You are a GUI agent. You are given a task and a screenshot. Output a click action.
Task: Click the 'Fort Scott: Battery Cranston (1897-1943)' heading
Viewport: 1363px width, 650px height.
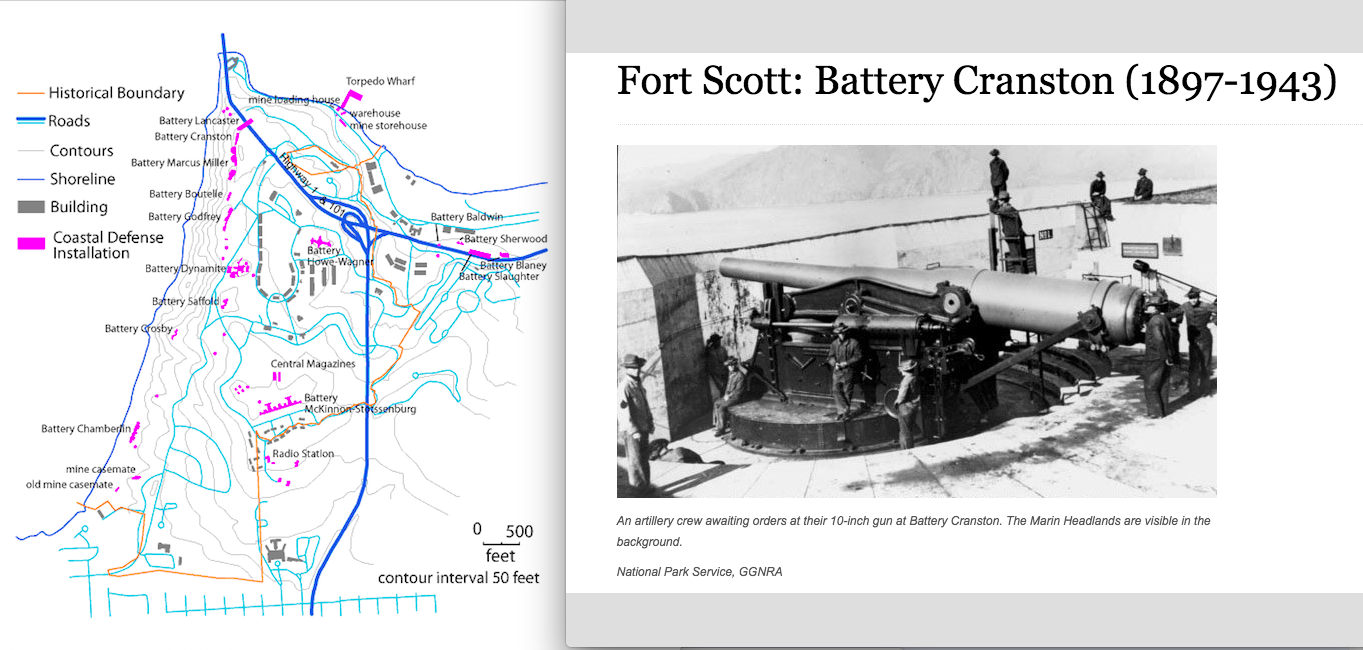976,81
